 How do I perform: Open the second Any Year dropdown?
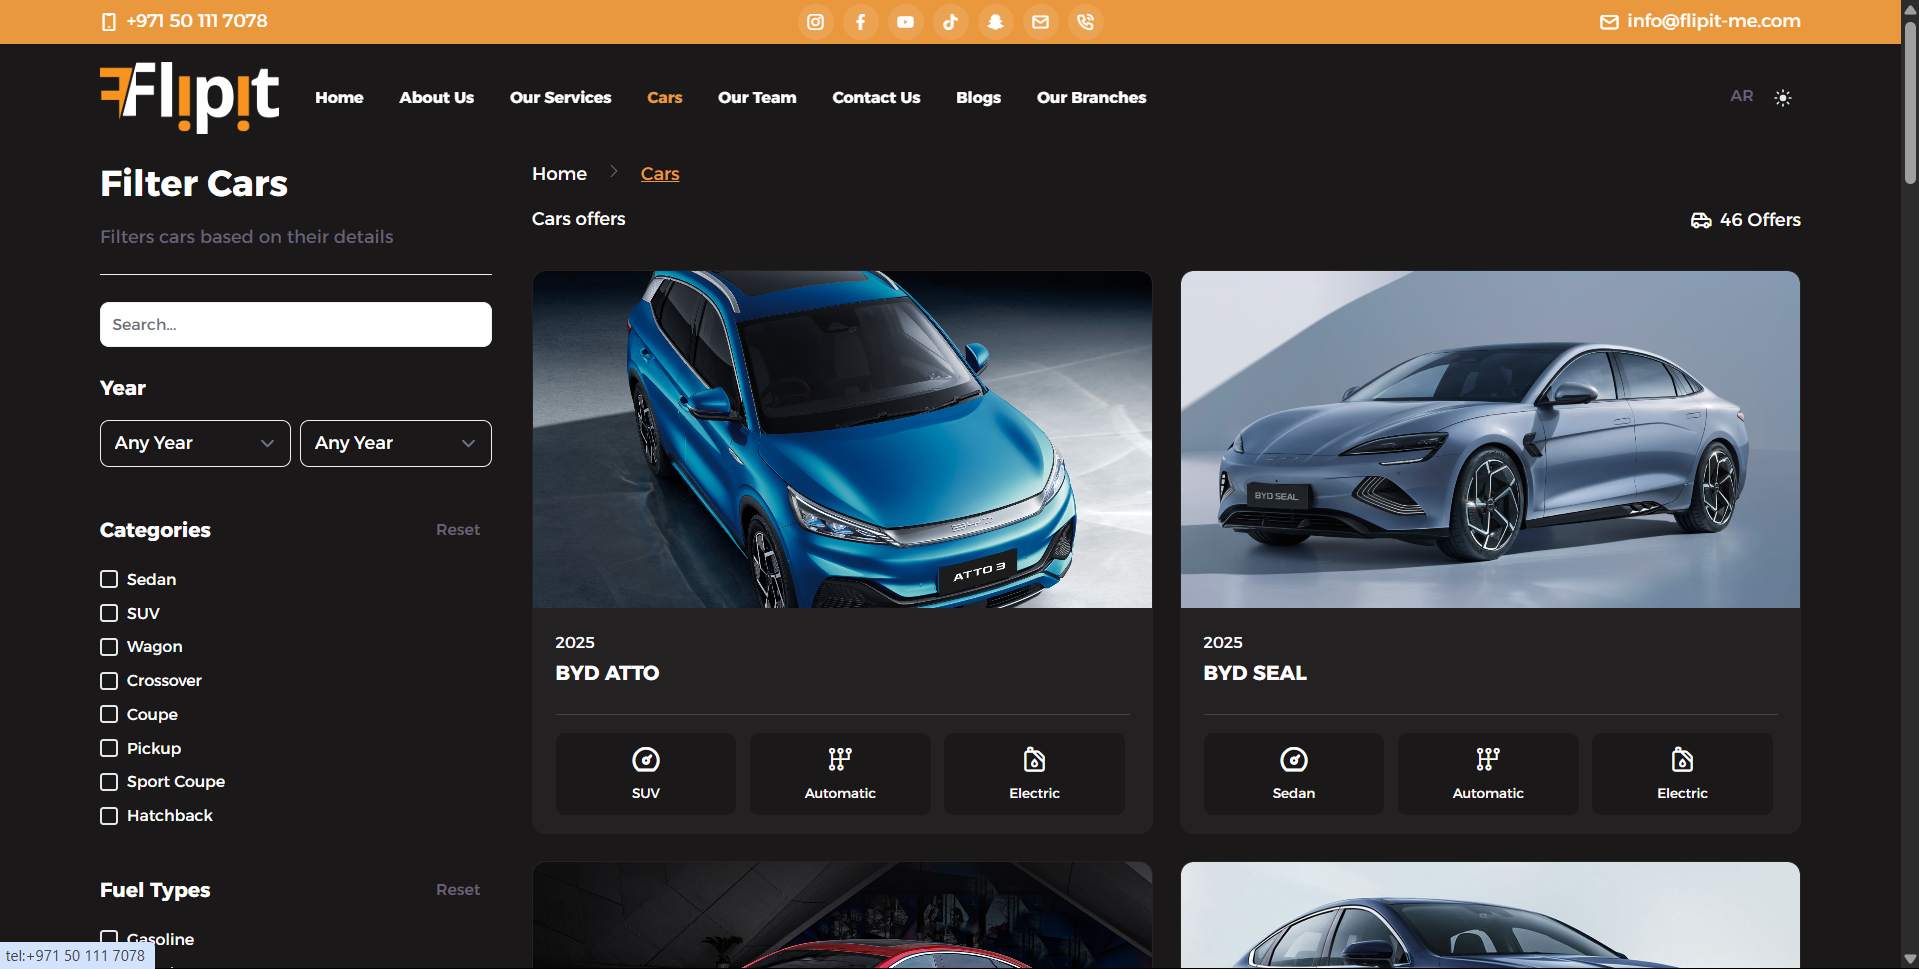[x=396, y=443]
